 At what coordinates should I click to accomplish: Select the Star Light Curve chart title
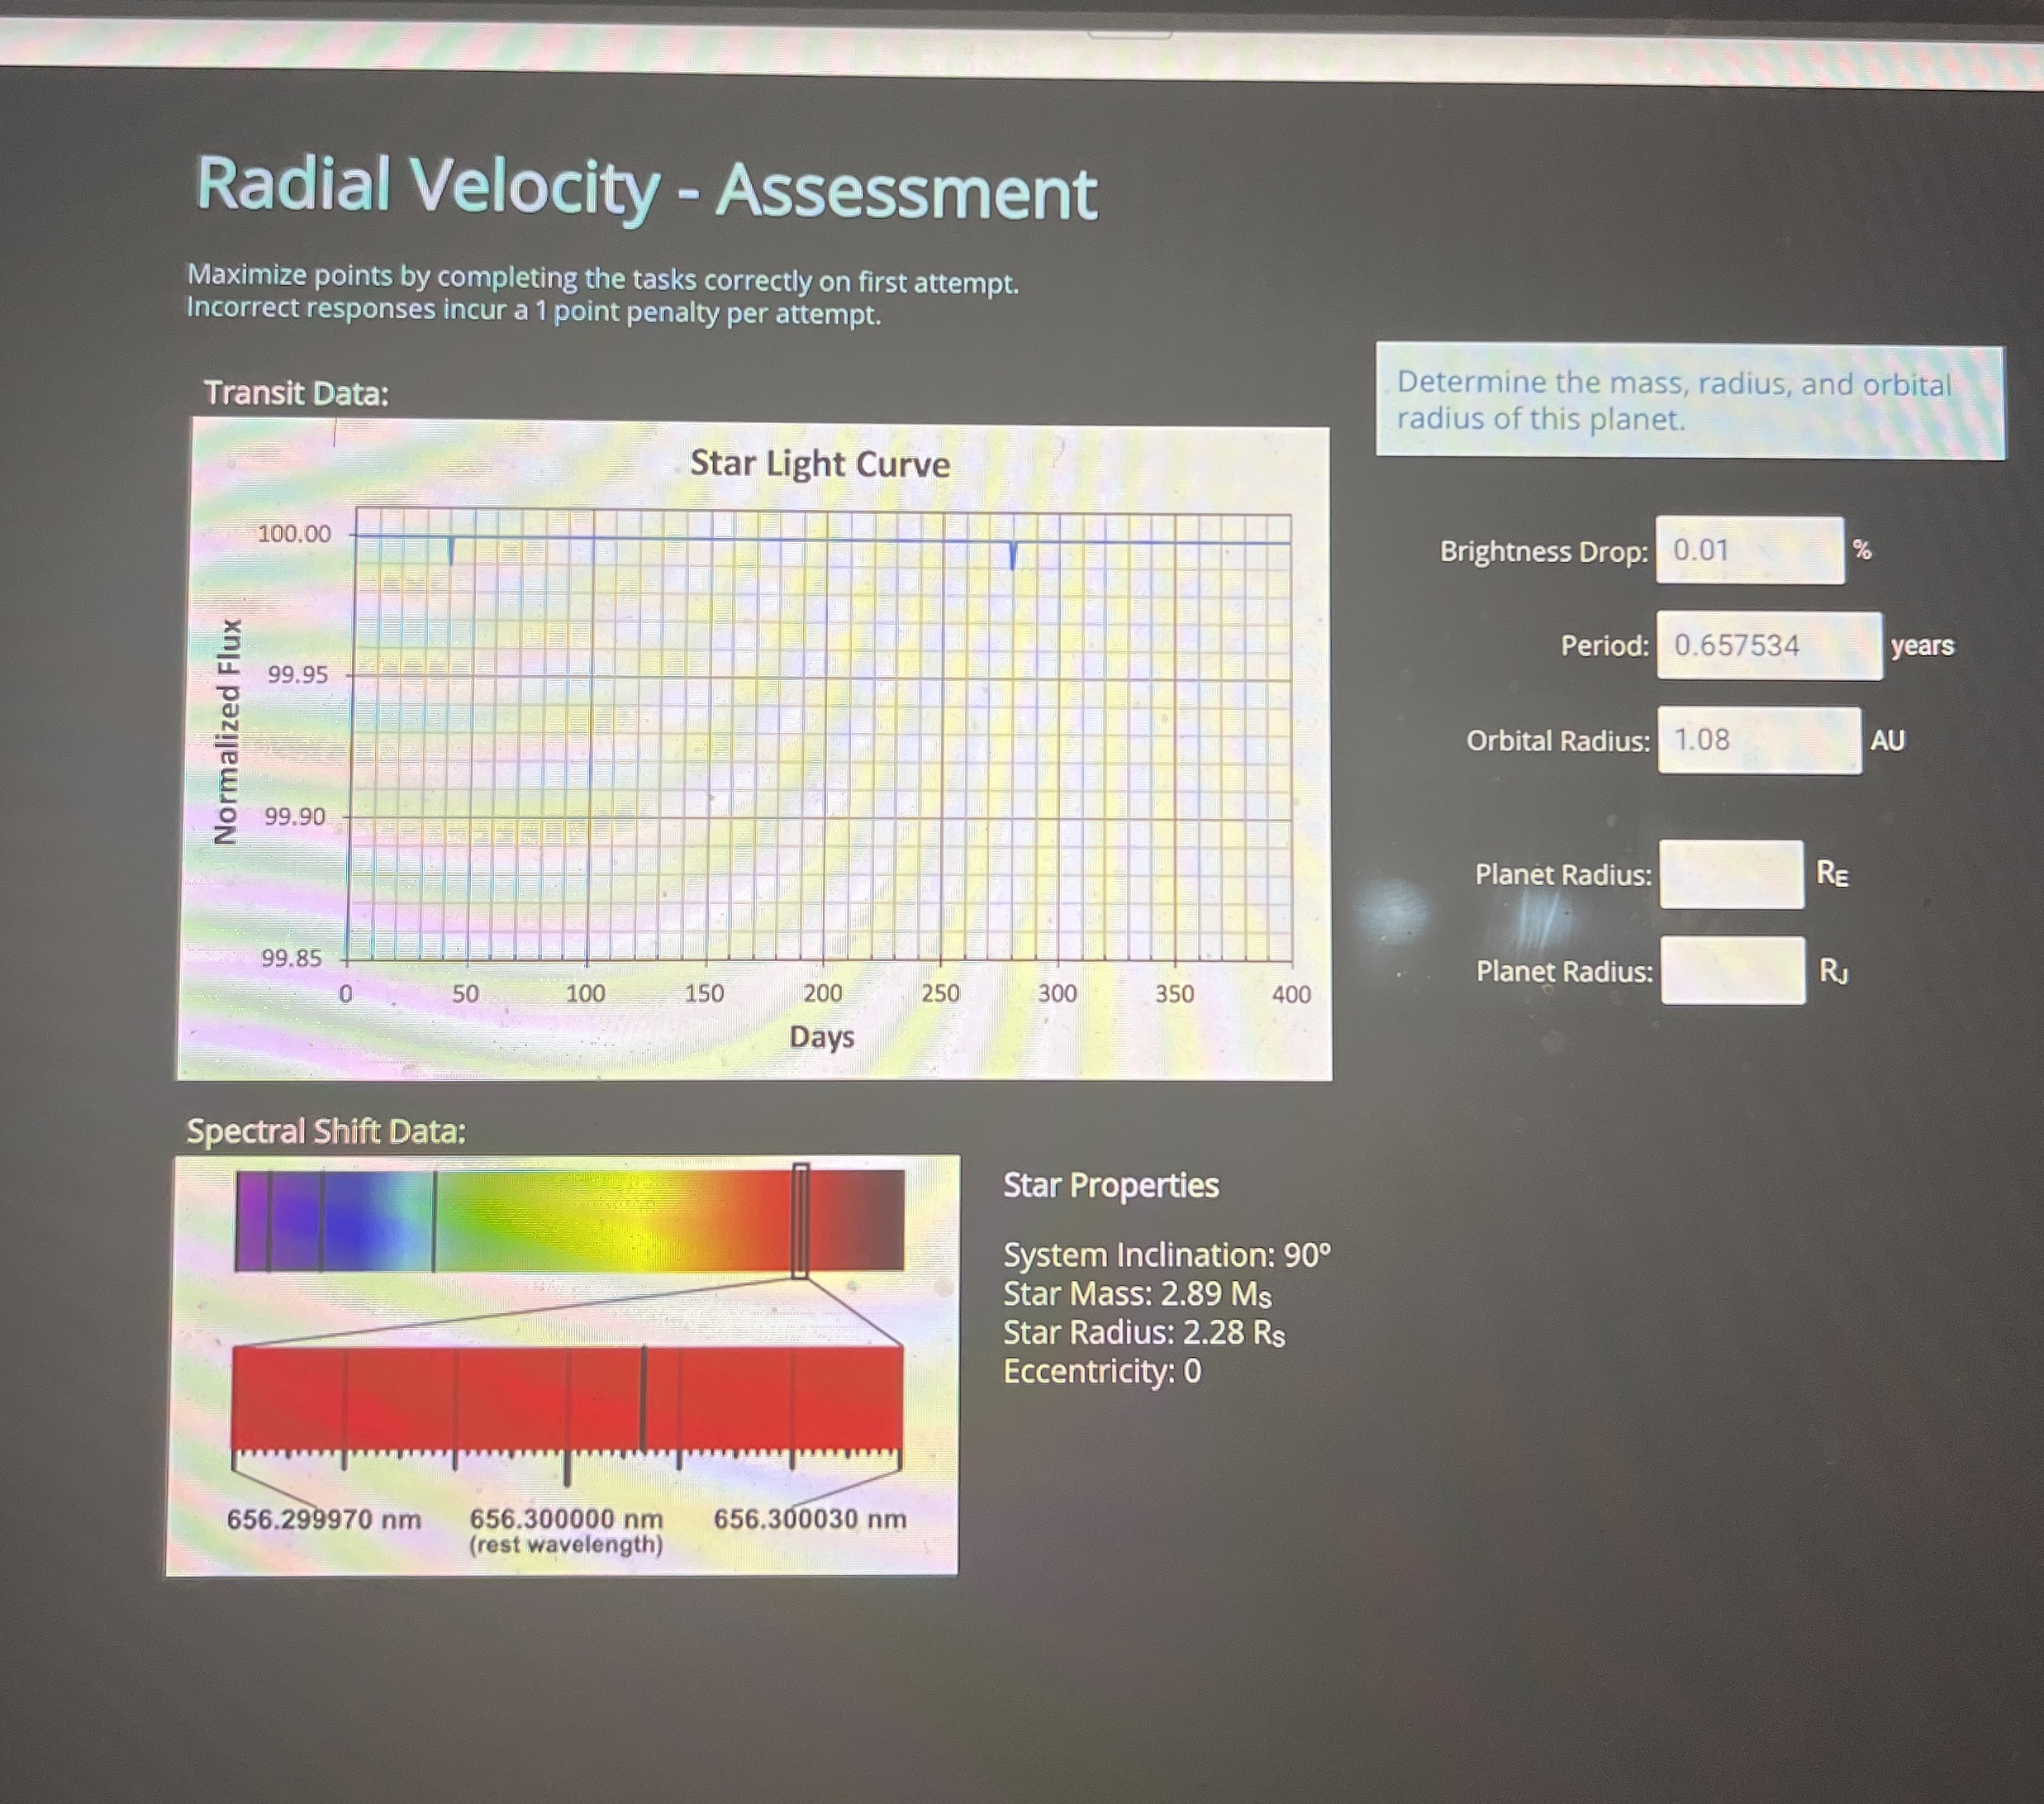(x=820, y=464)
